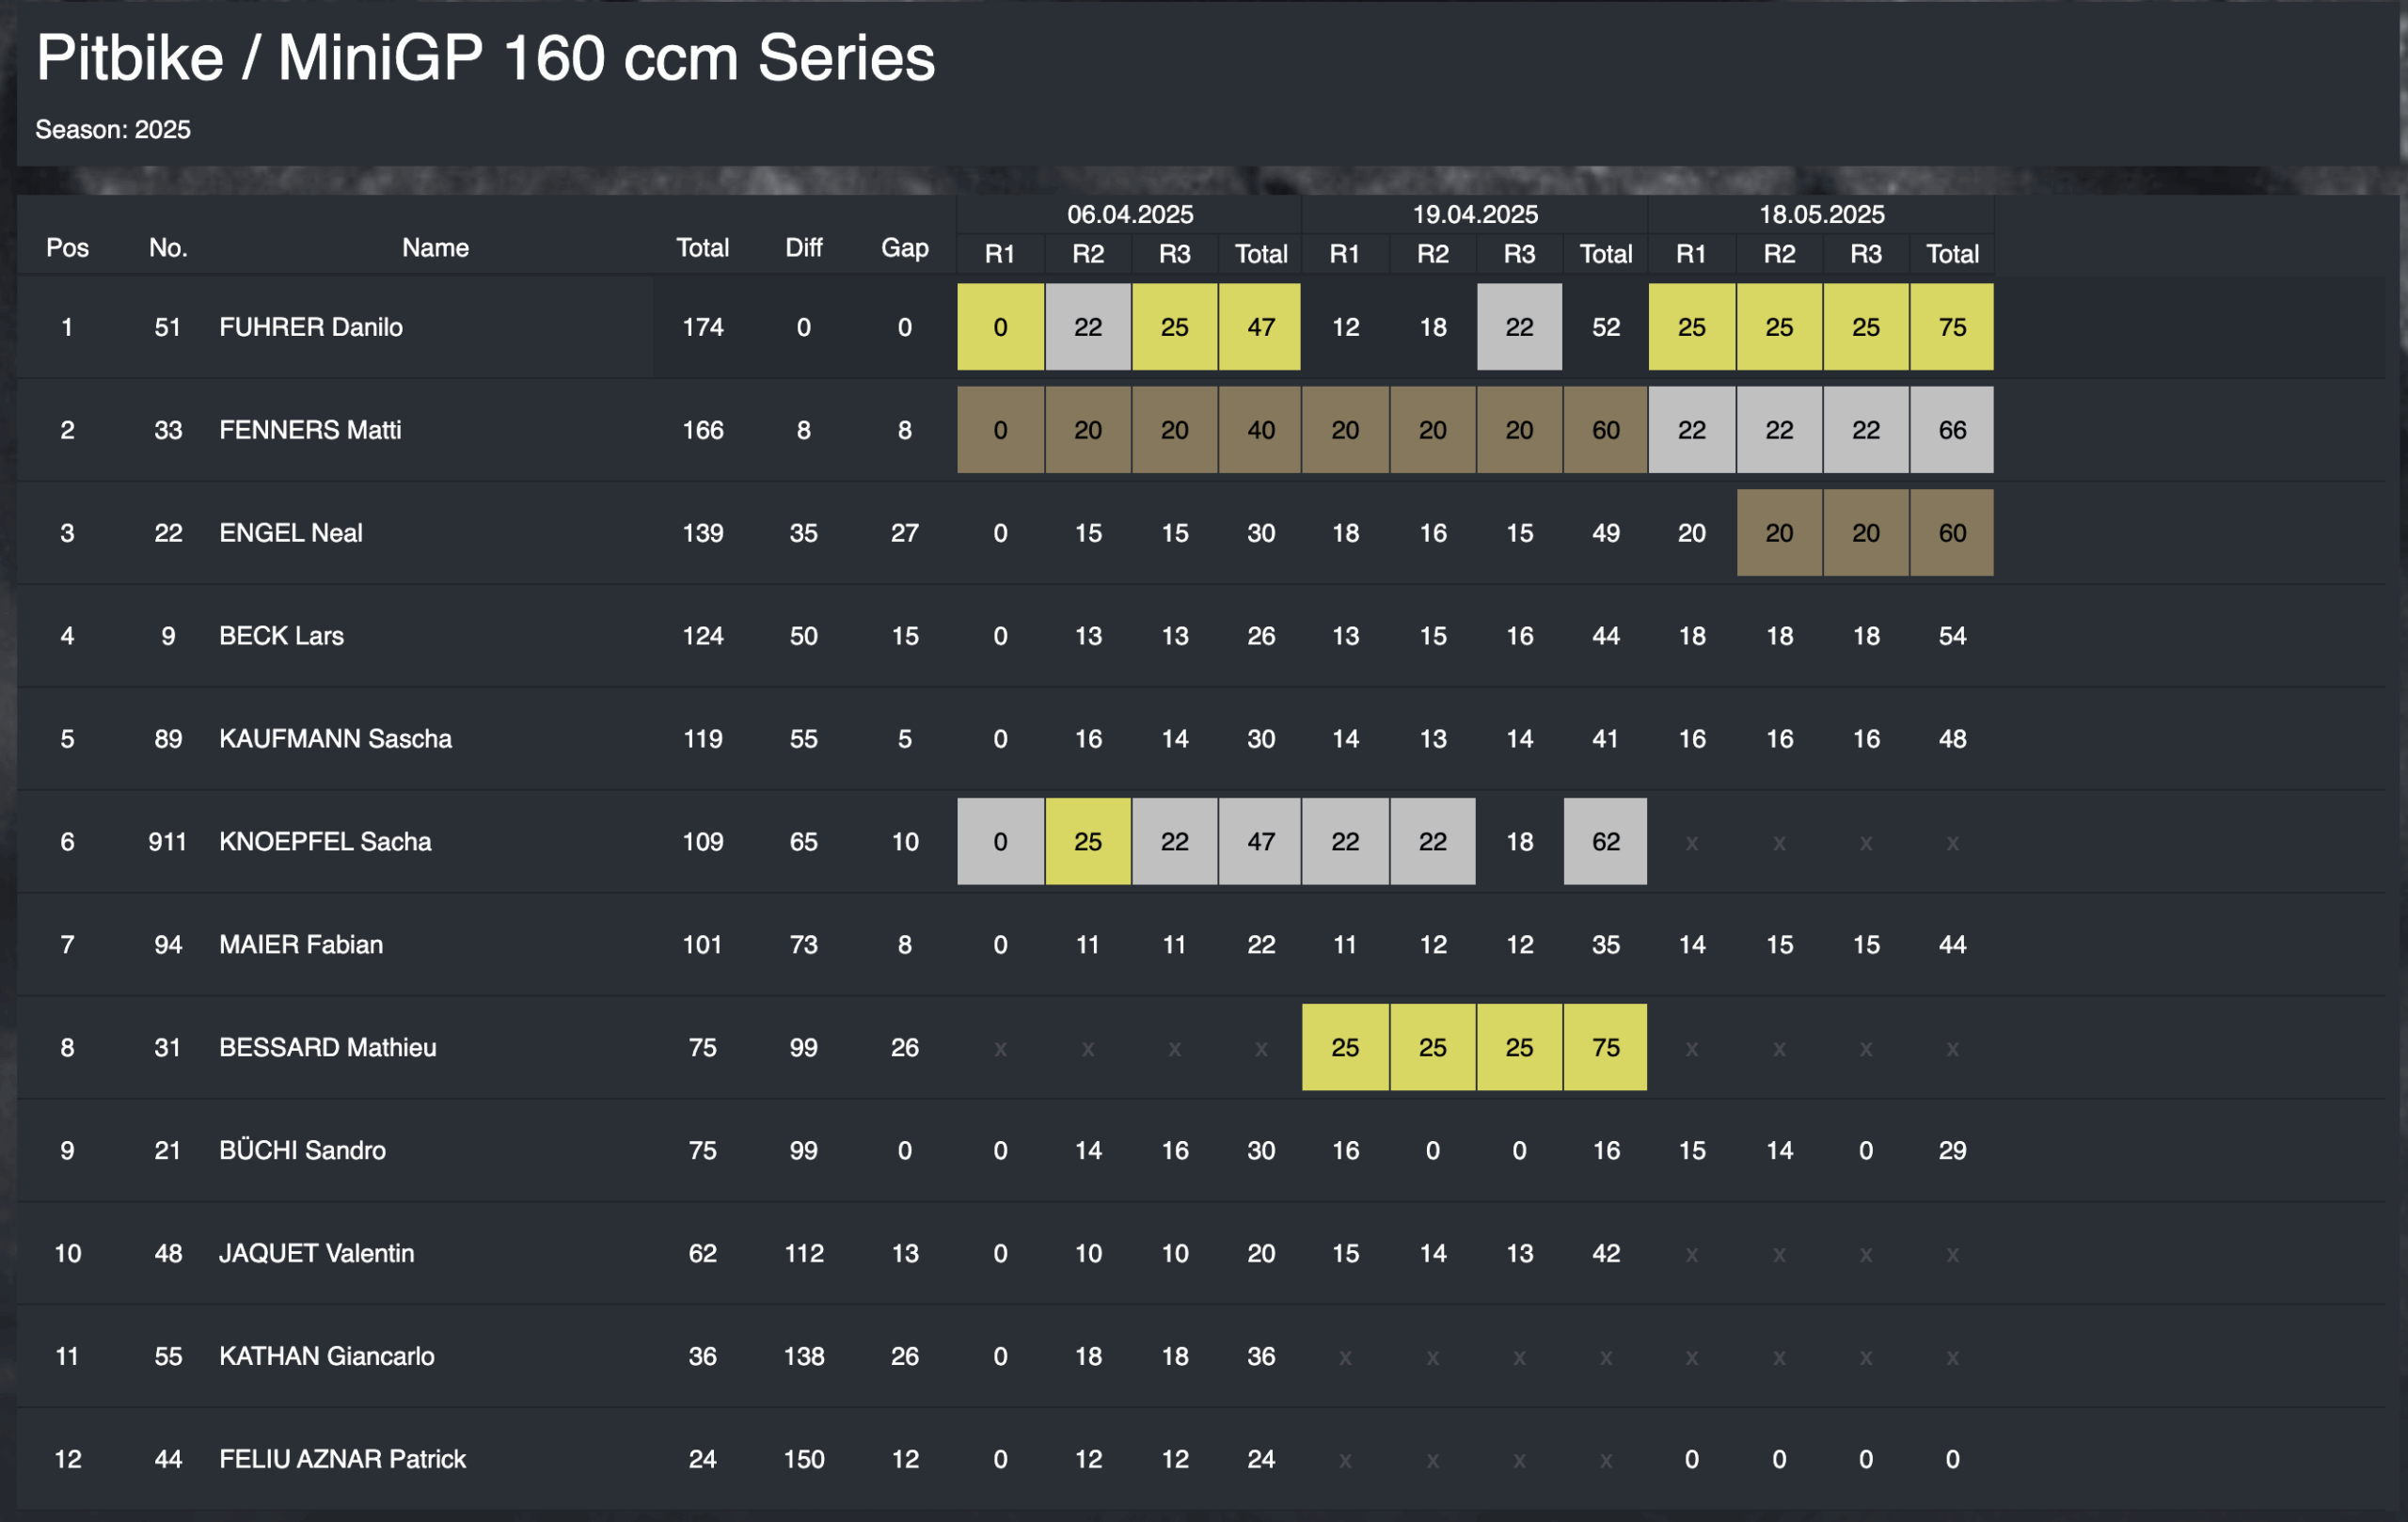Image resolution: width=2408 pixels, height=1522 pixels.
Task: Open the 19.04.2025 race date header
Action: tap(1474, 214)
